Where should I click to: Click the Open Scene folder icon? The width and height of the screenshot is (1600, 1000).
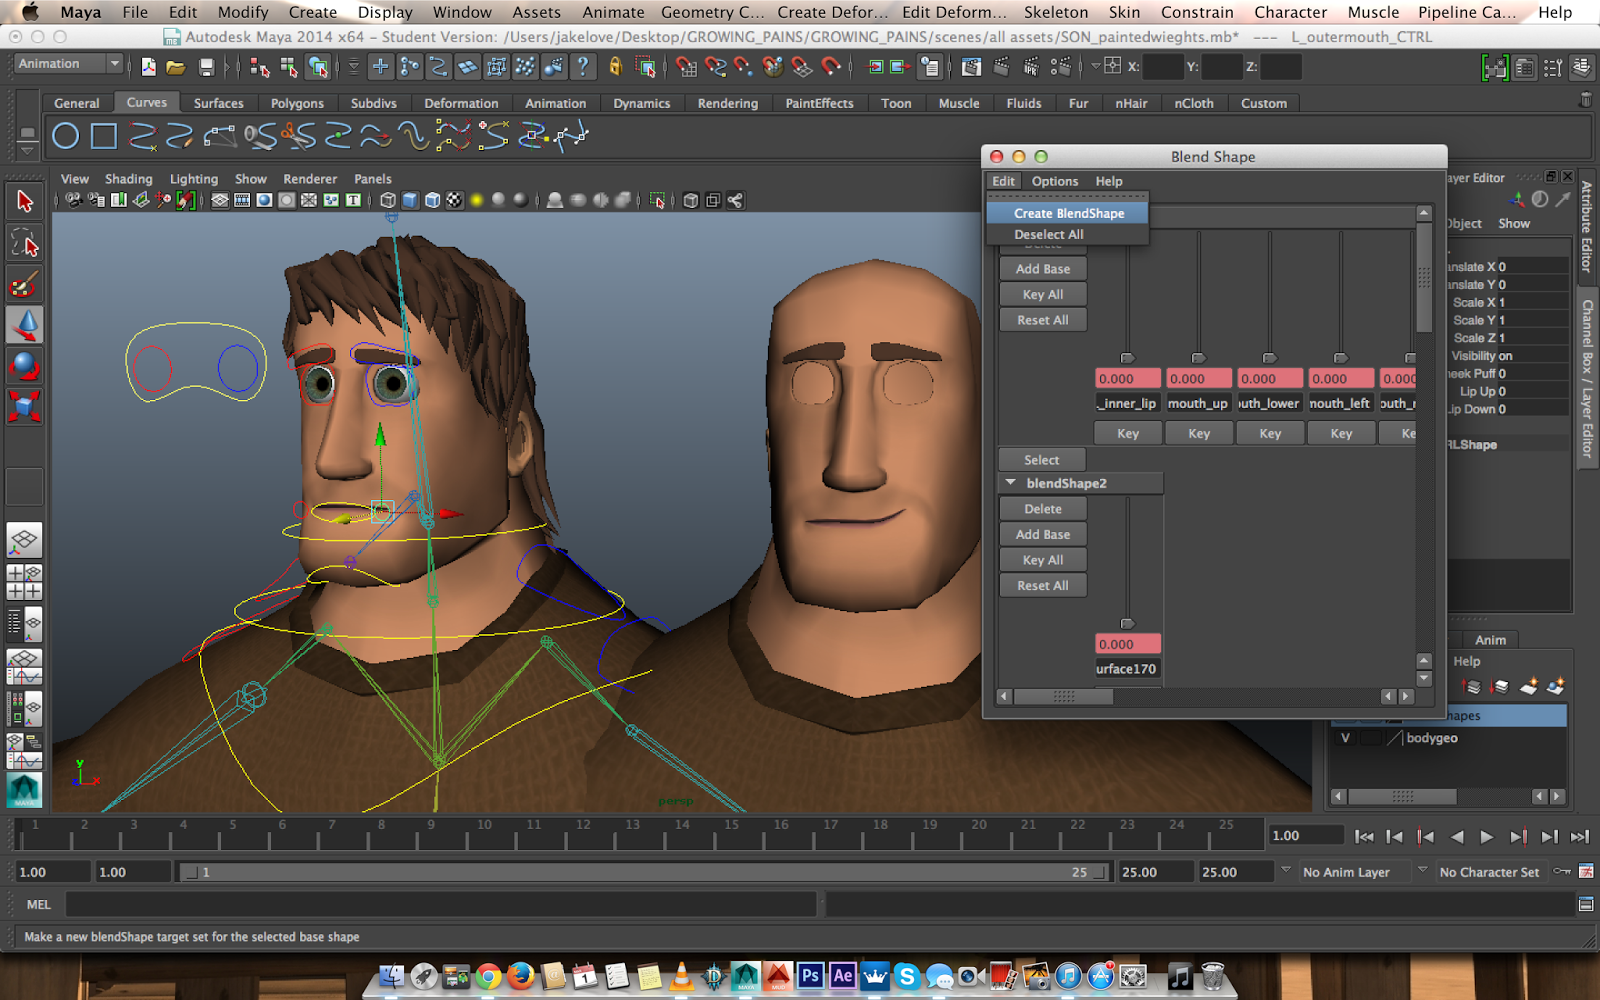coord(176,67)
